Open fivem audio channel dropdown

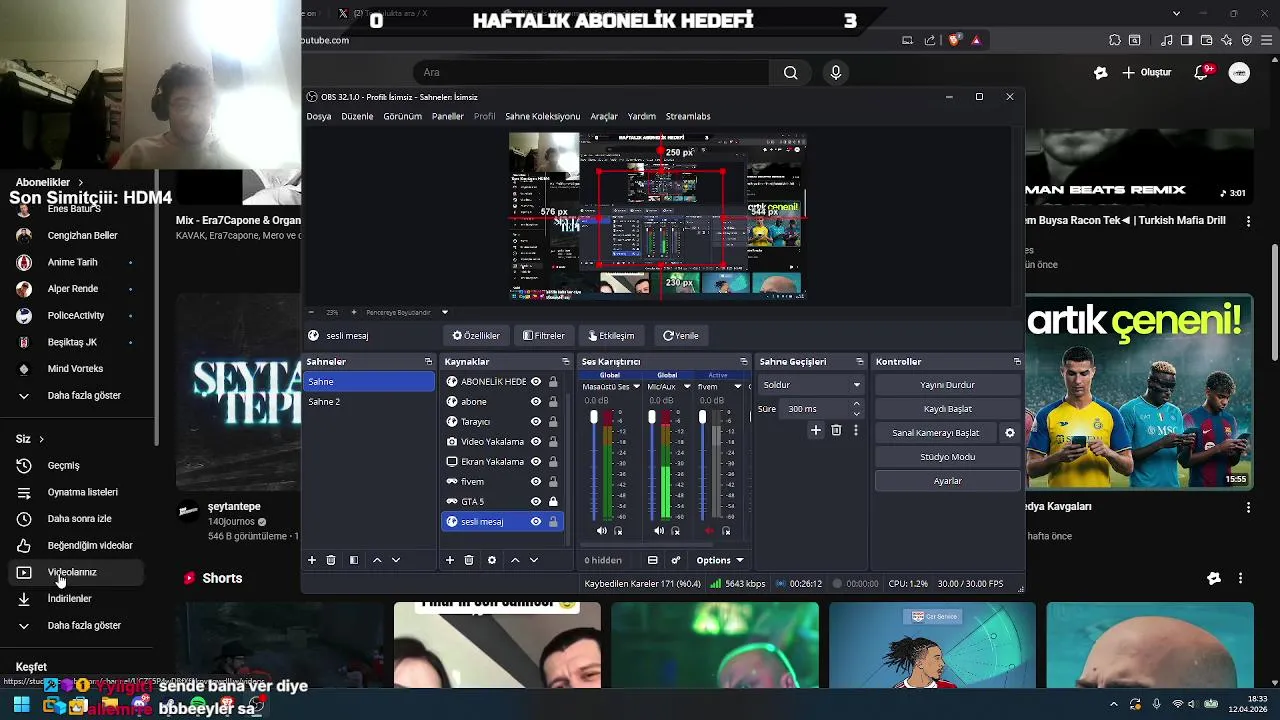pos(738,387)
